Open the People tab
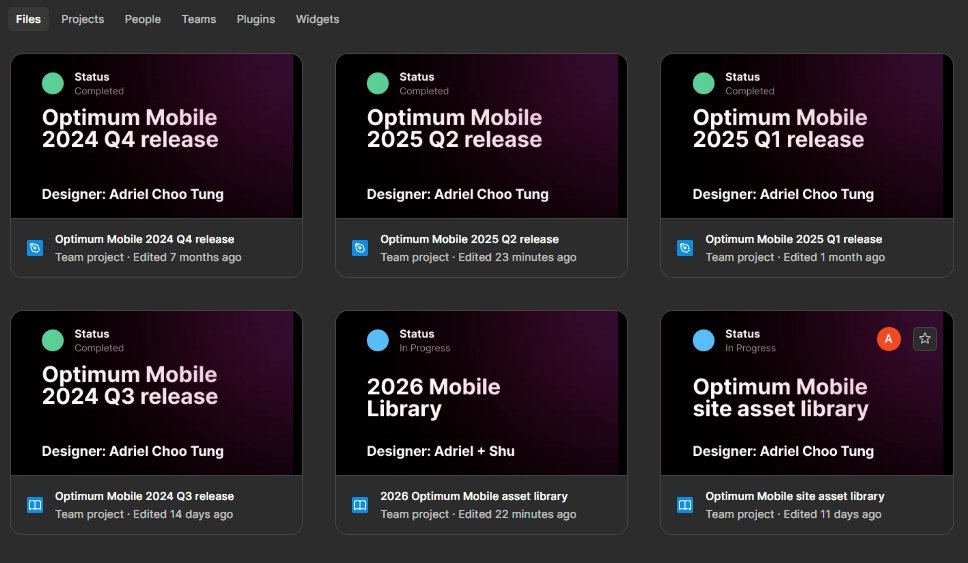Viewport: 968px width, 563px height. click(143, 19)
